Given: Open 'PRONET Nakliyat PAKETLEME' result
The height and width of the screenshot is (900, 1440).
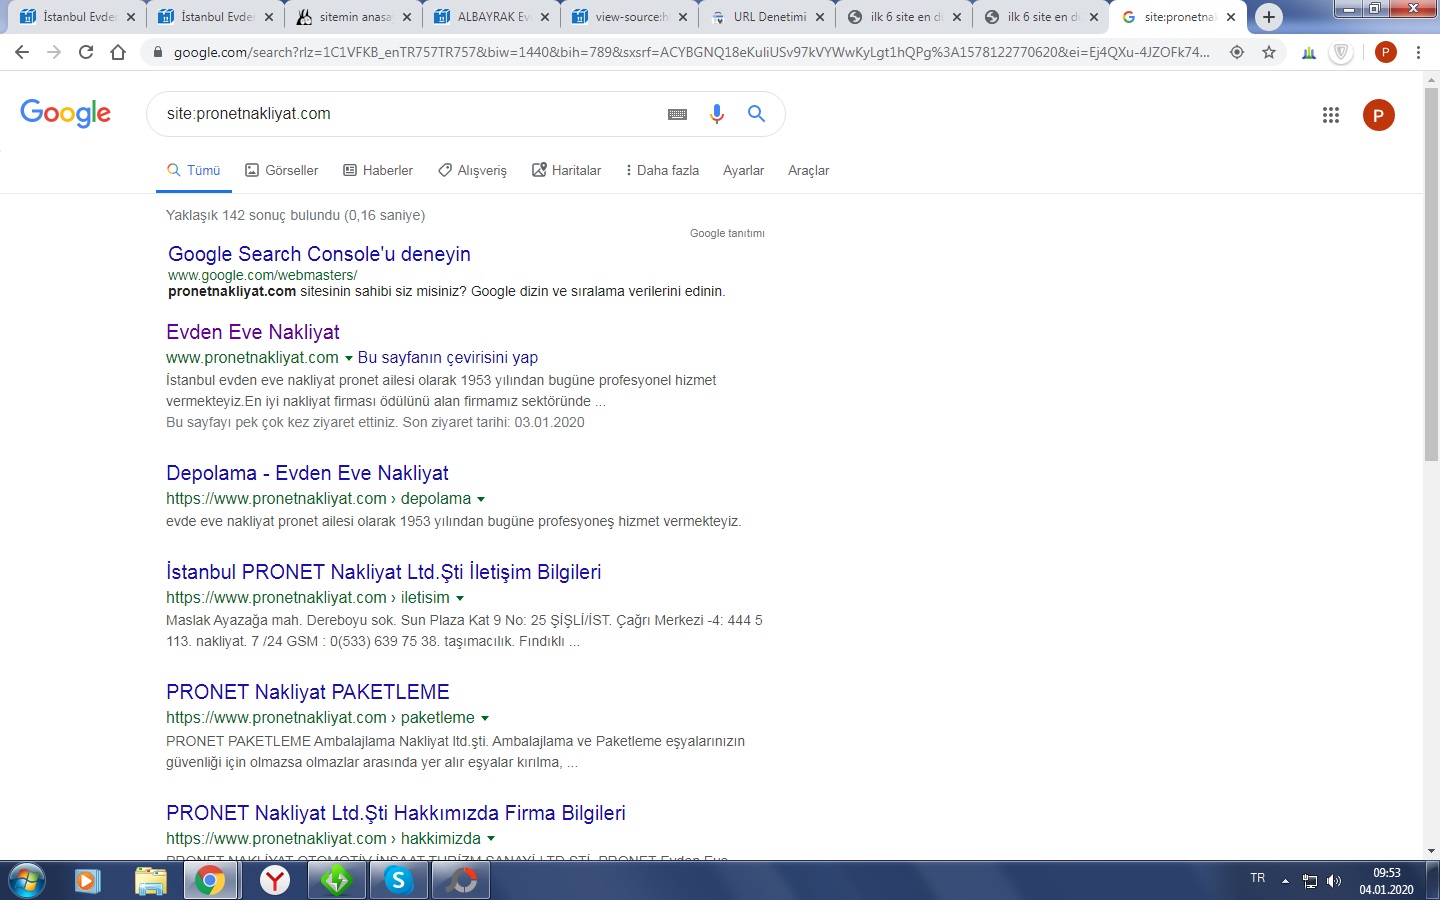Looking at the screenshot, I should point(308,692).
